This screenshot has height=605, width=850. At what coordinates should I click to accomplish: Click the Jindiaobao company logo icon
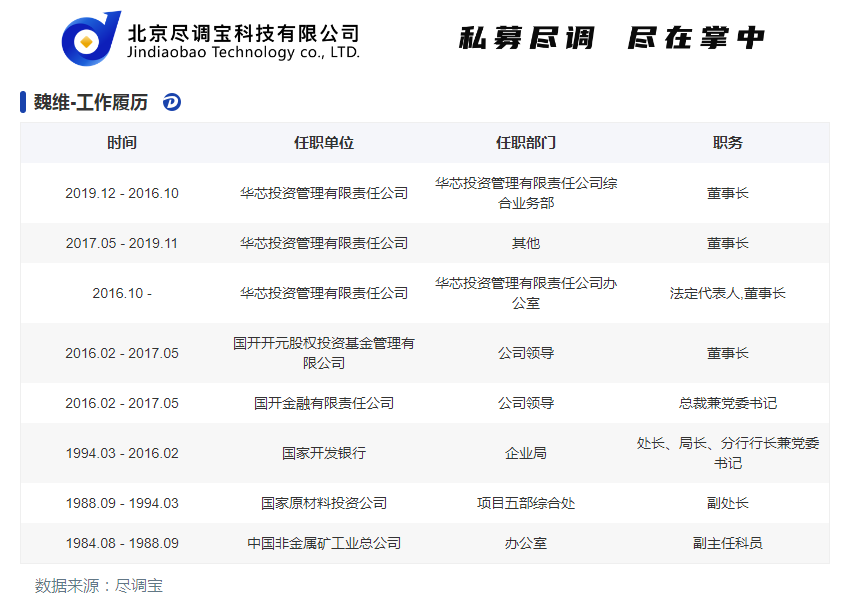pos(91,39)
